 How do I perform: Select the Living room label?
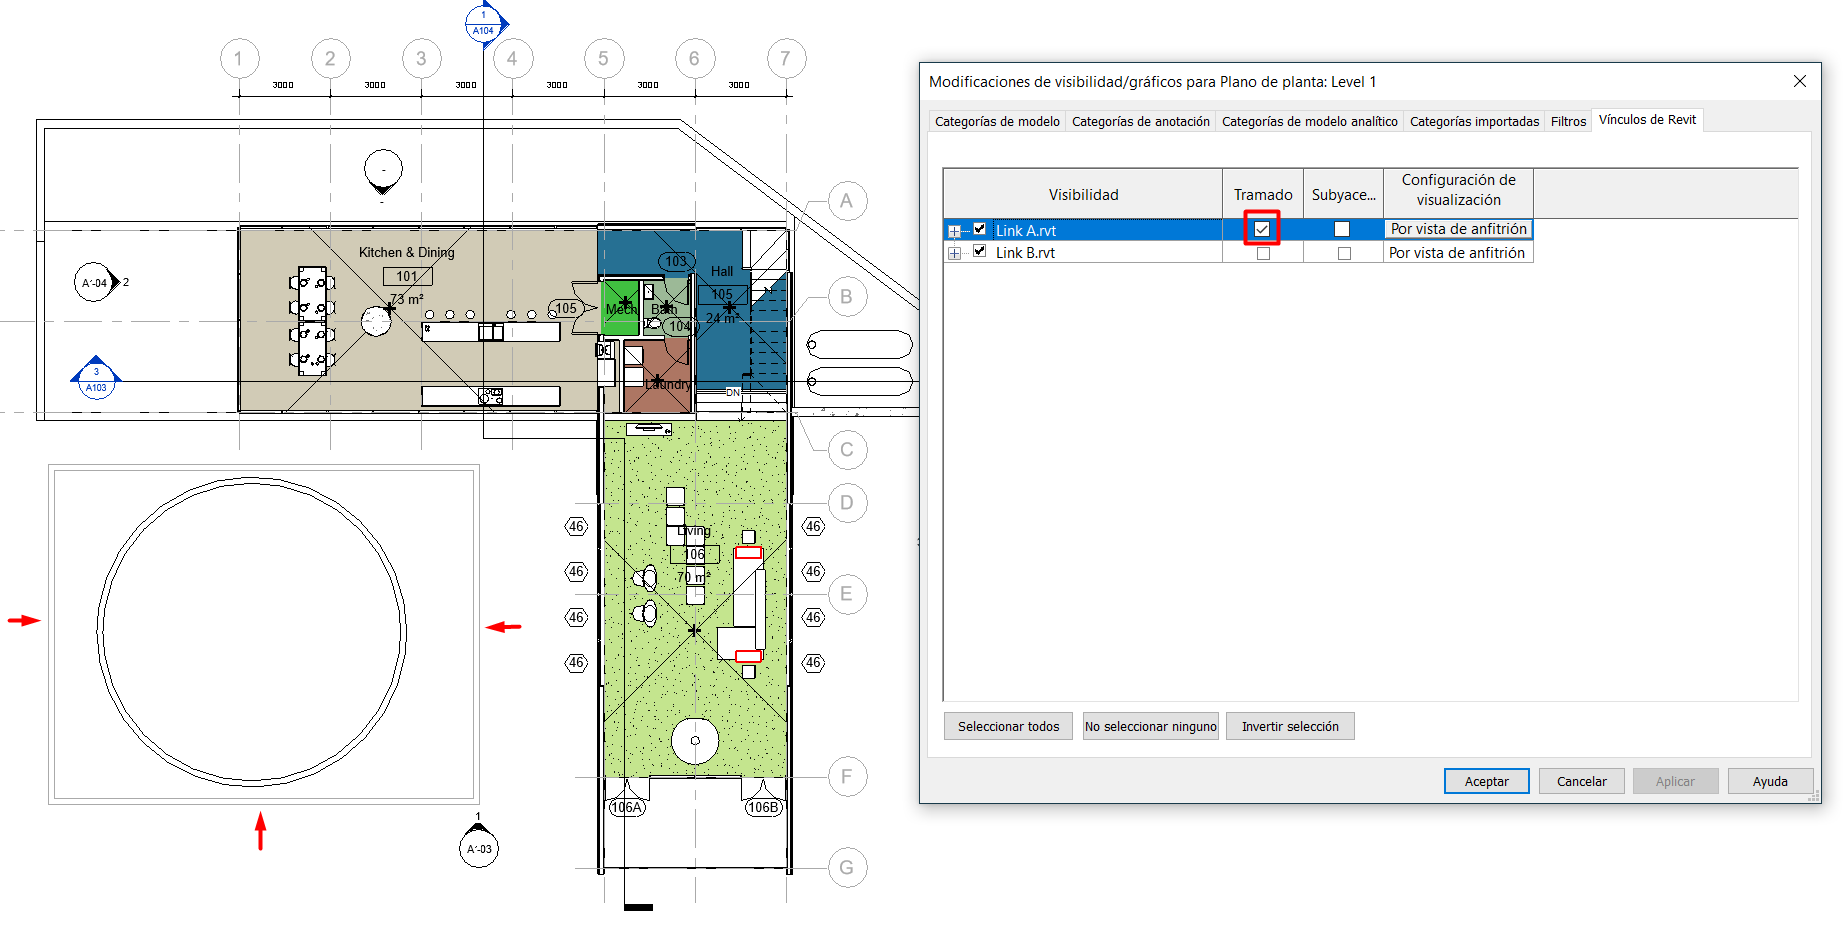point(693,531)
